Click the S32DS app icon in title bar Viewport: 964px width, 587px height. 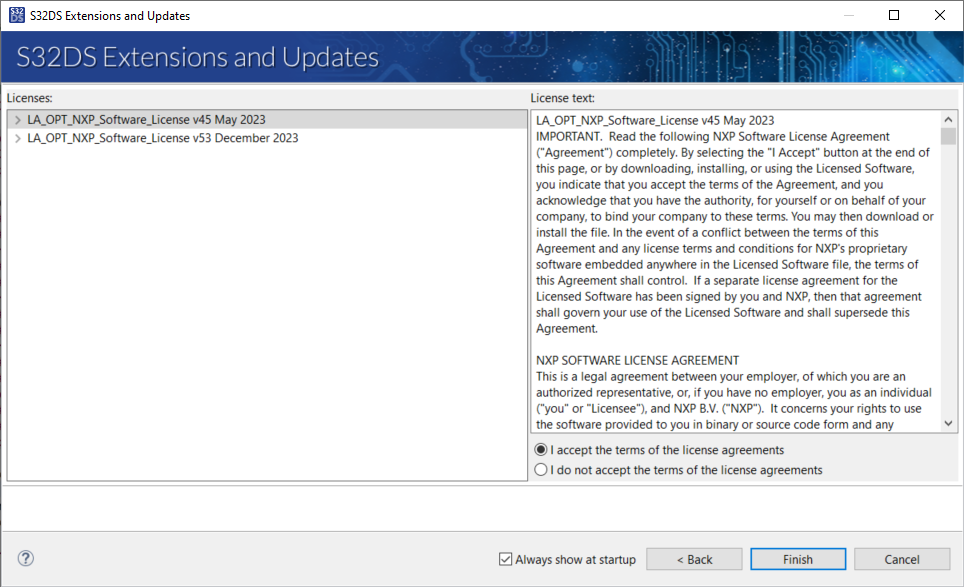click(17, 15)
